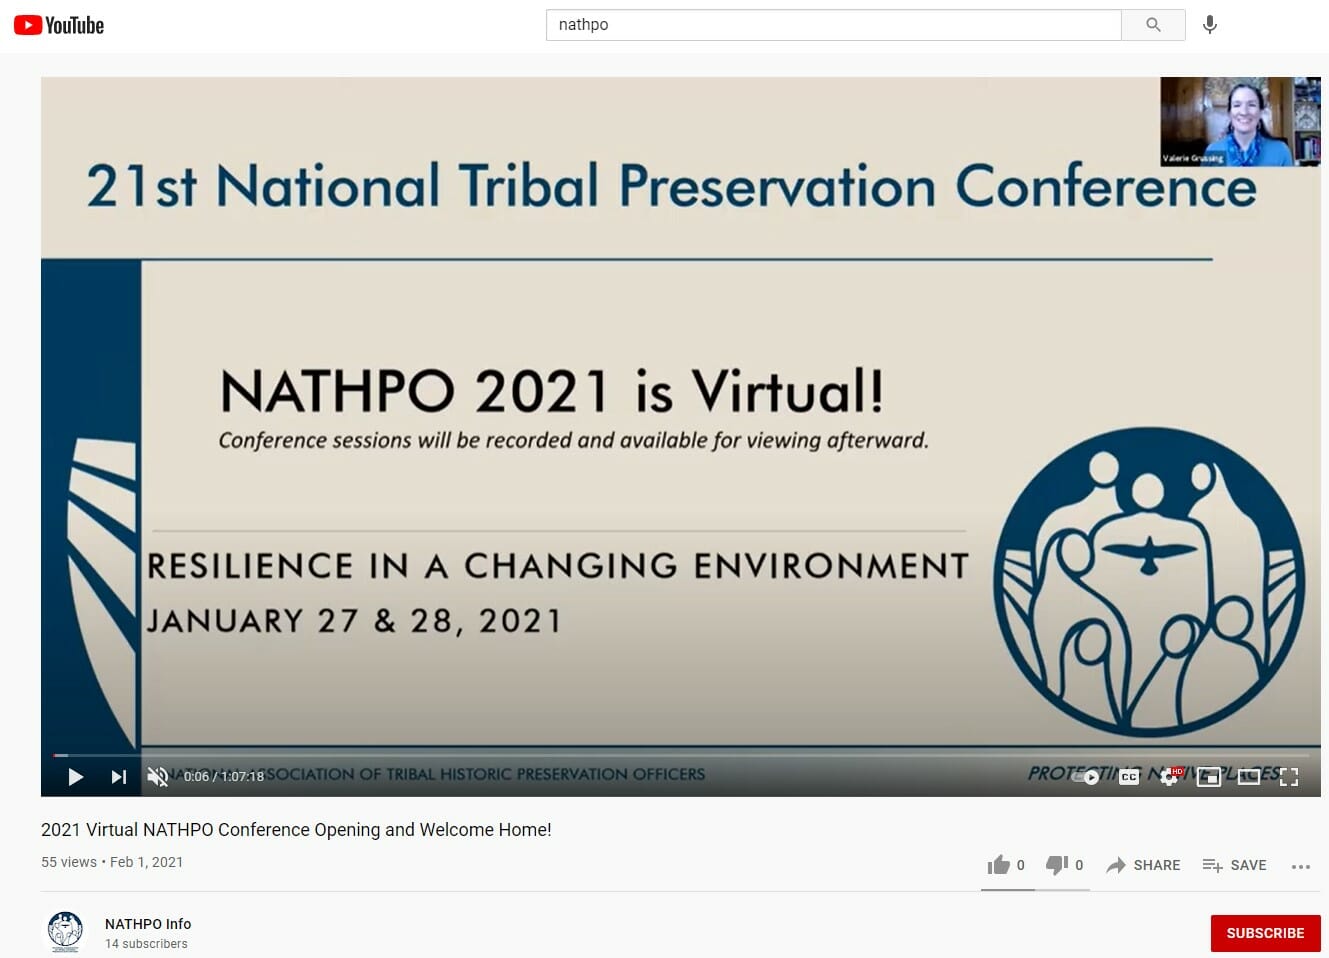Submit search with magnifier button

point(1153,25)
